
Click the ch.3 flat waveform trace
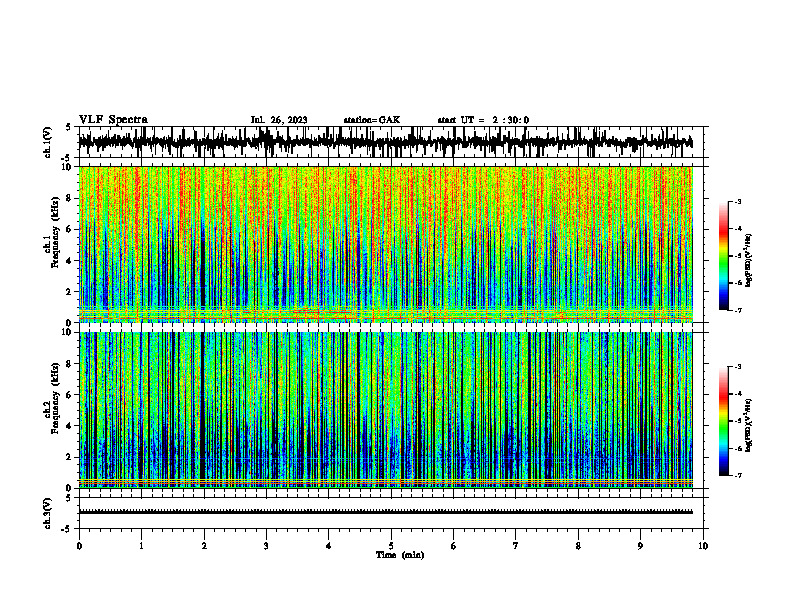pyautogui.click(x=385, y=512)
